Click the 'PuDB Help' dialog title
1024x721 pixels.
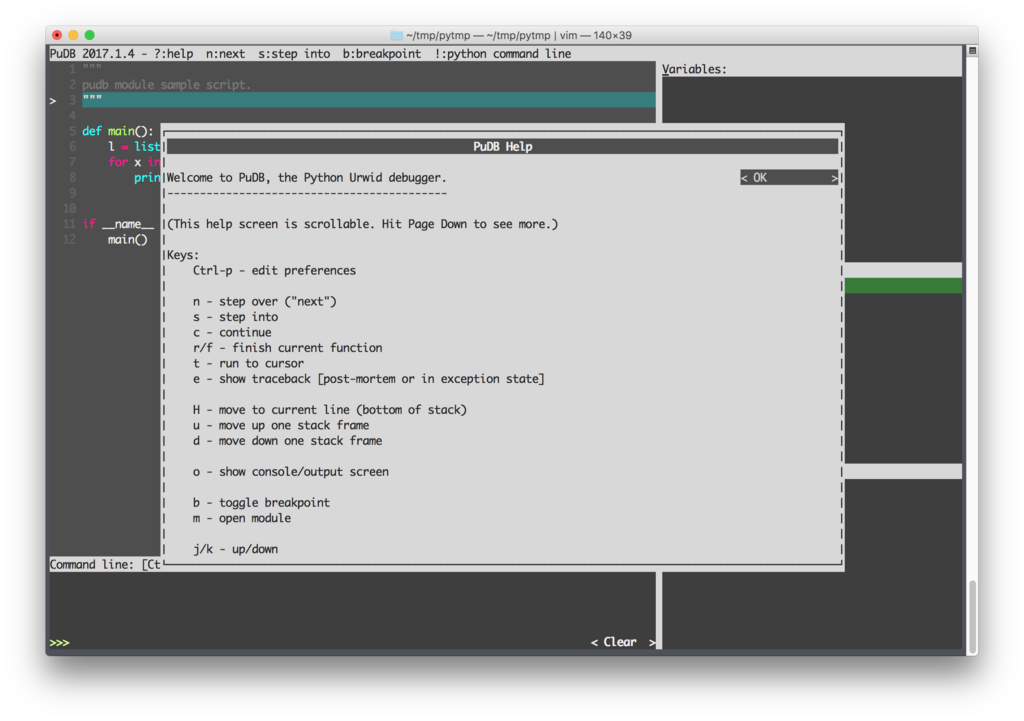click(x=502, y=146)
